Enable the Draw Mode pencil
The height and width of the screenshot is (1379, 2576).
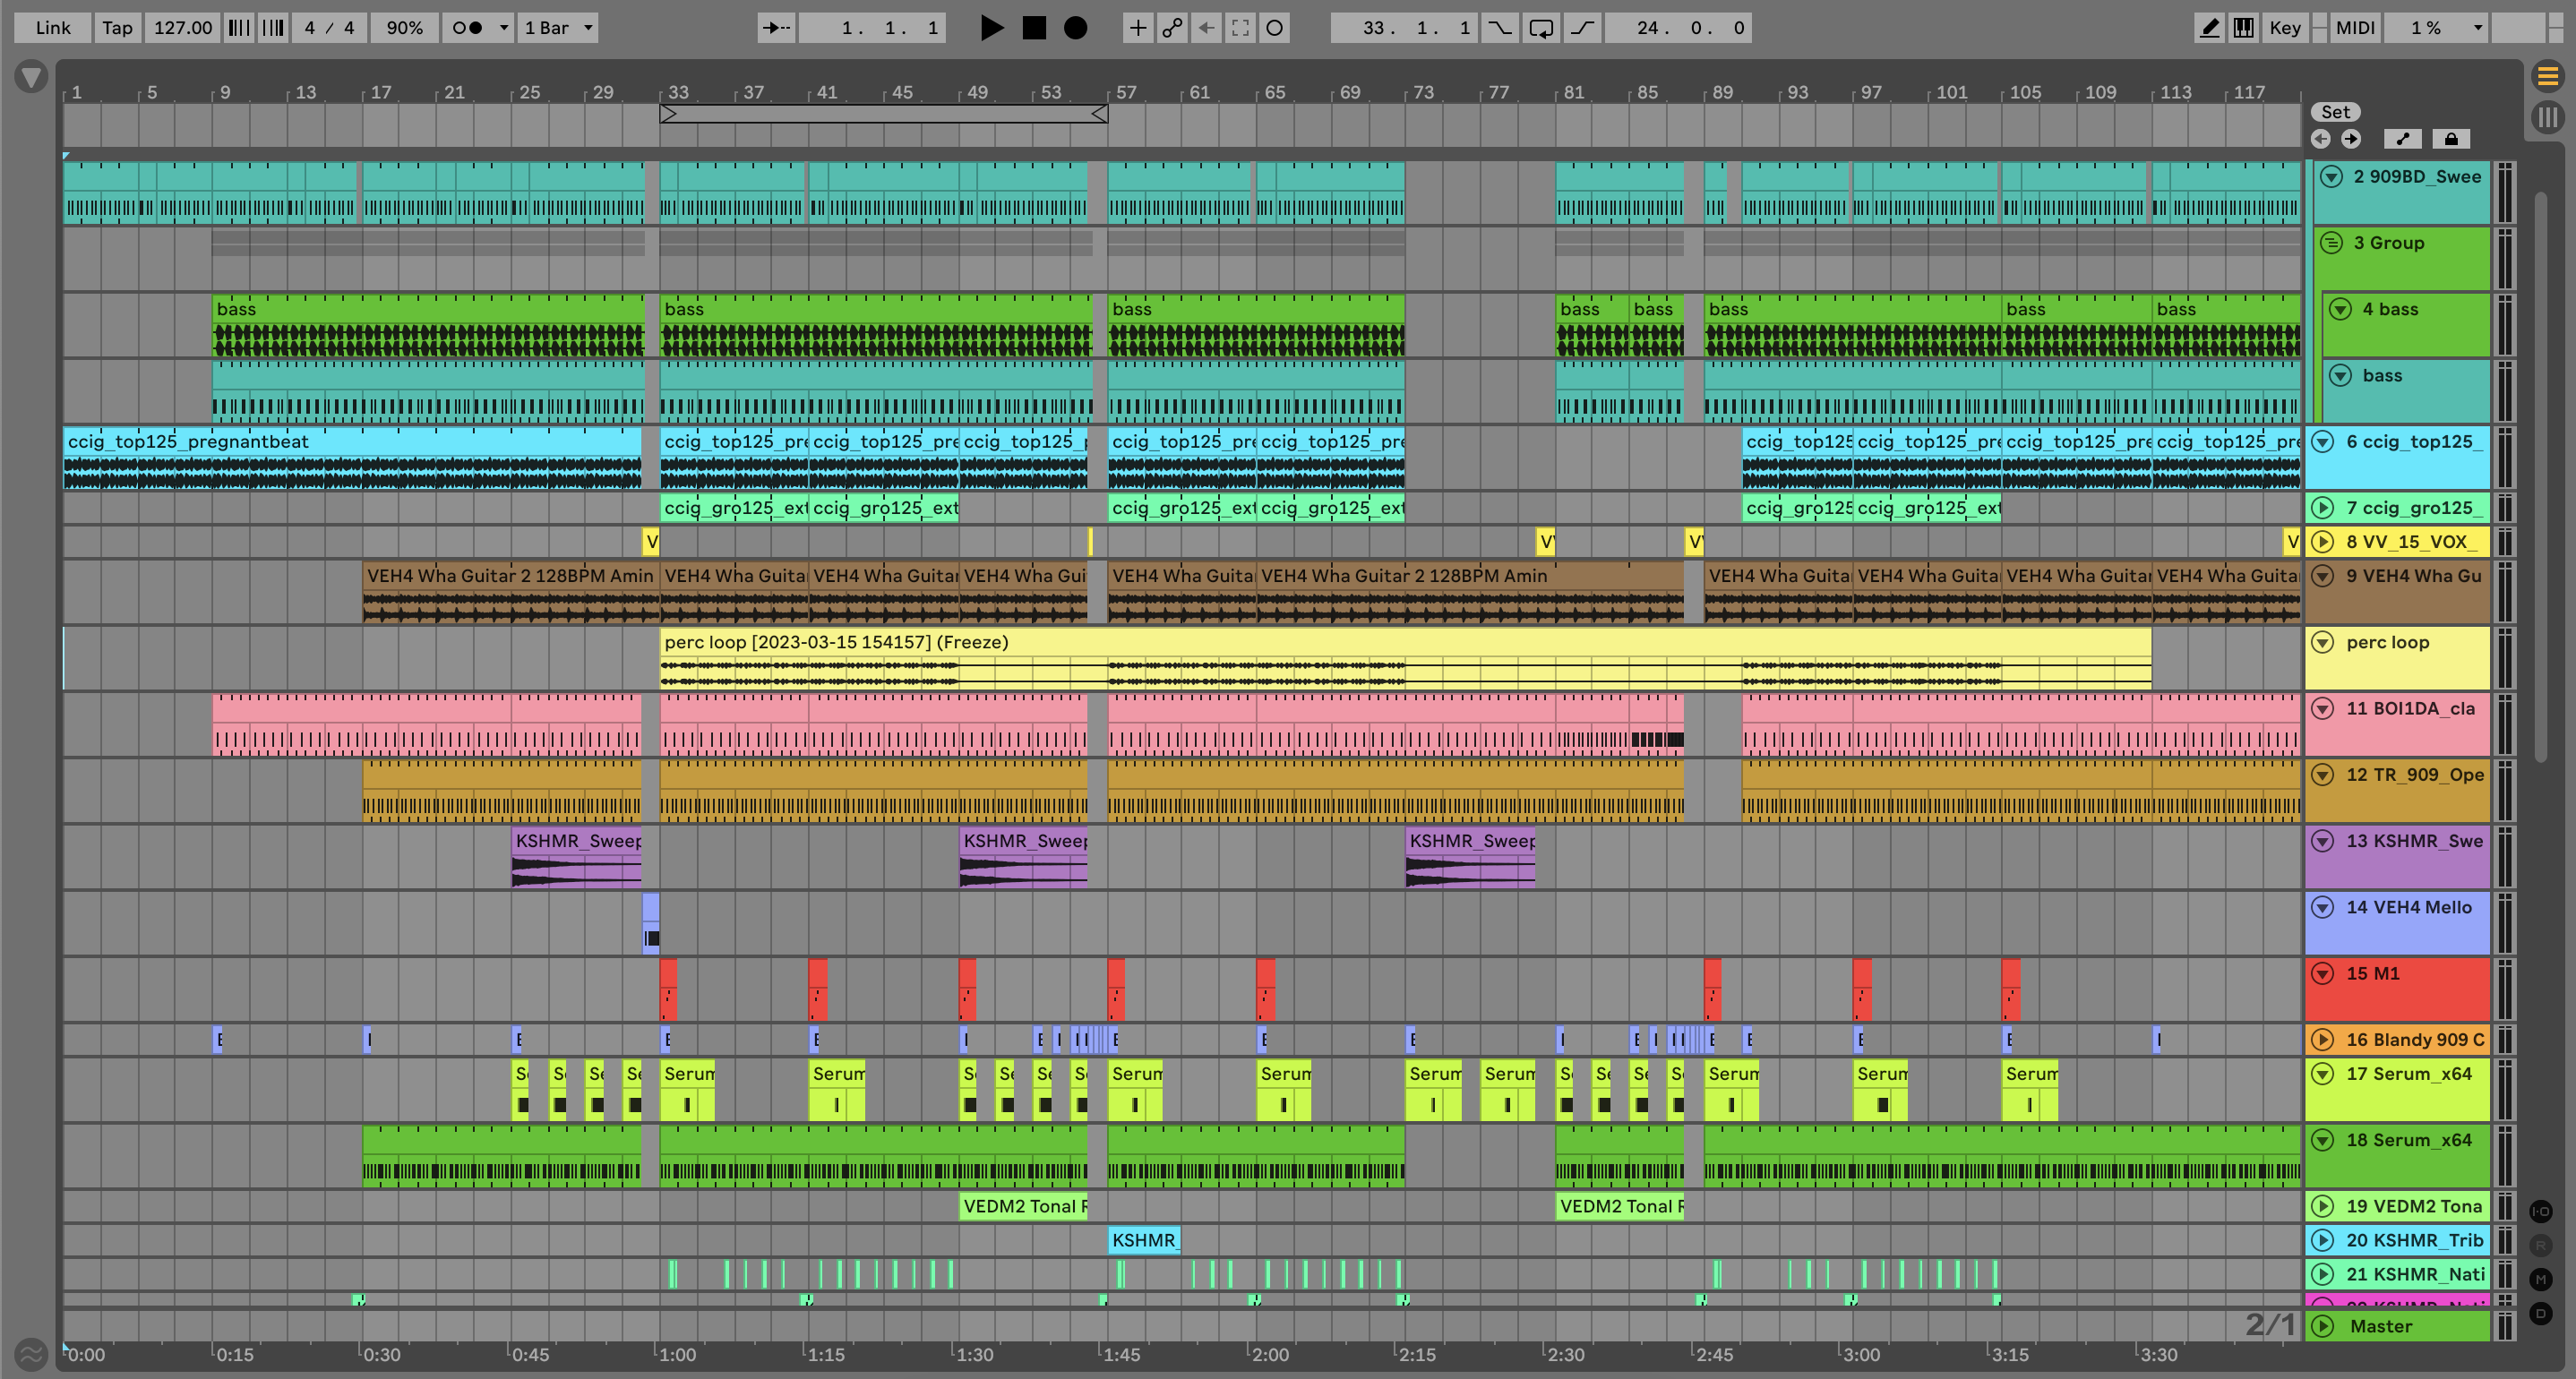2210,28
